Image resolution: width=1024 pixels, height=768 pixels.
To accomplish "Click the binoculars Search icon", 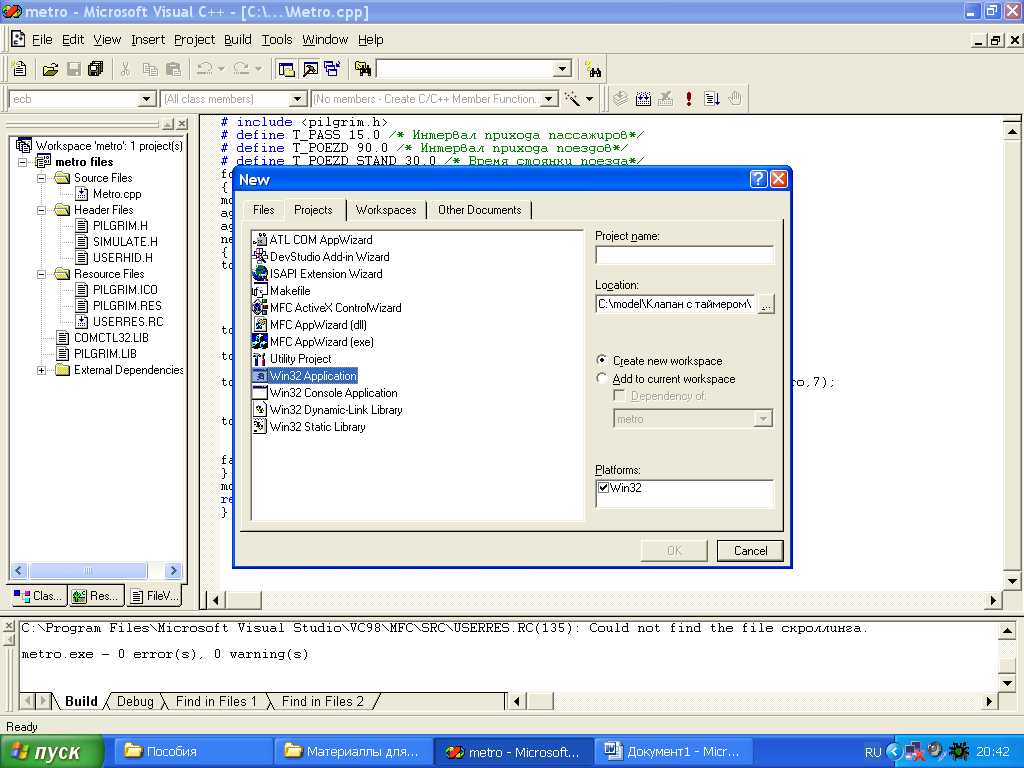I will pyautogui.click(x=594, y=69).
